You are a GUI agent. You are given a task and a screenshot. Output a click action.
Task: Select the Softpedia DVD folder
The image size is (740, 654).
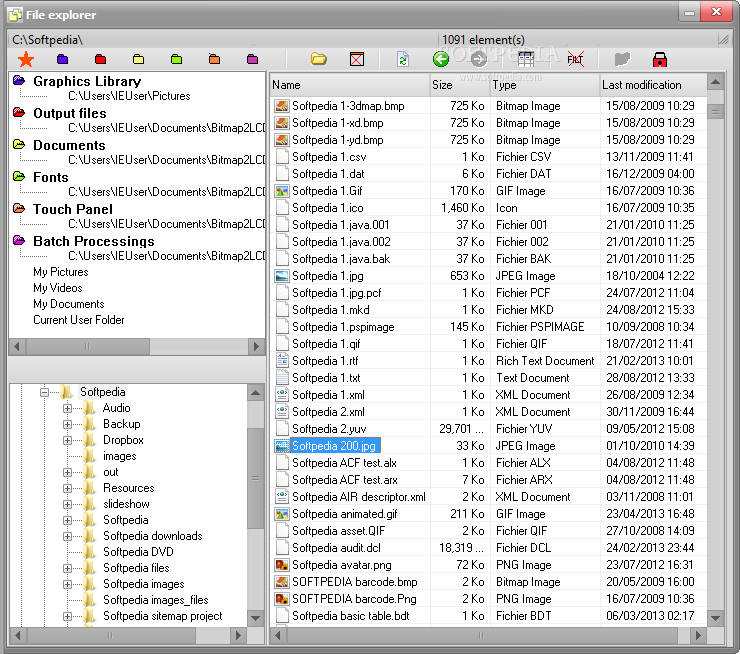pos(138,552)
